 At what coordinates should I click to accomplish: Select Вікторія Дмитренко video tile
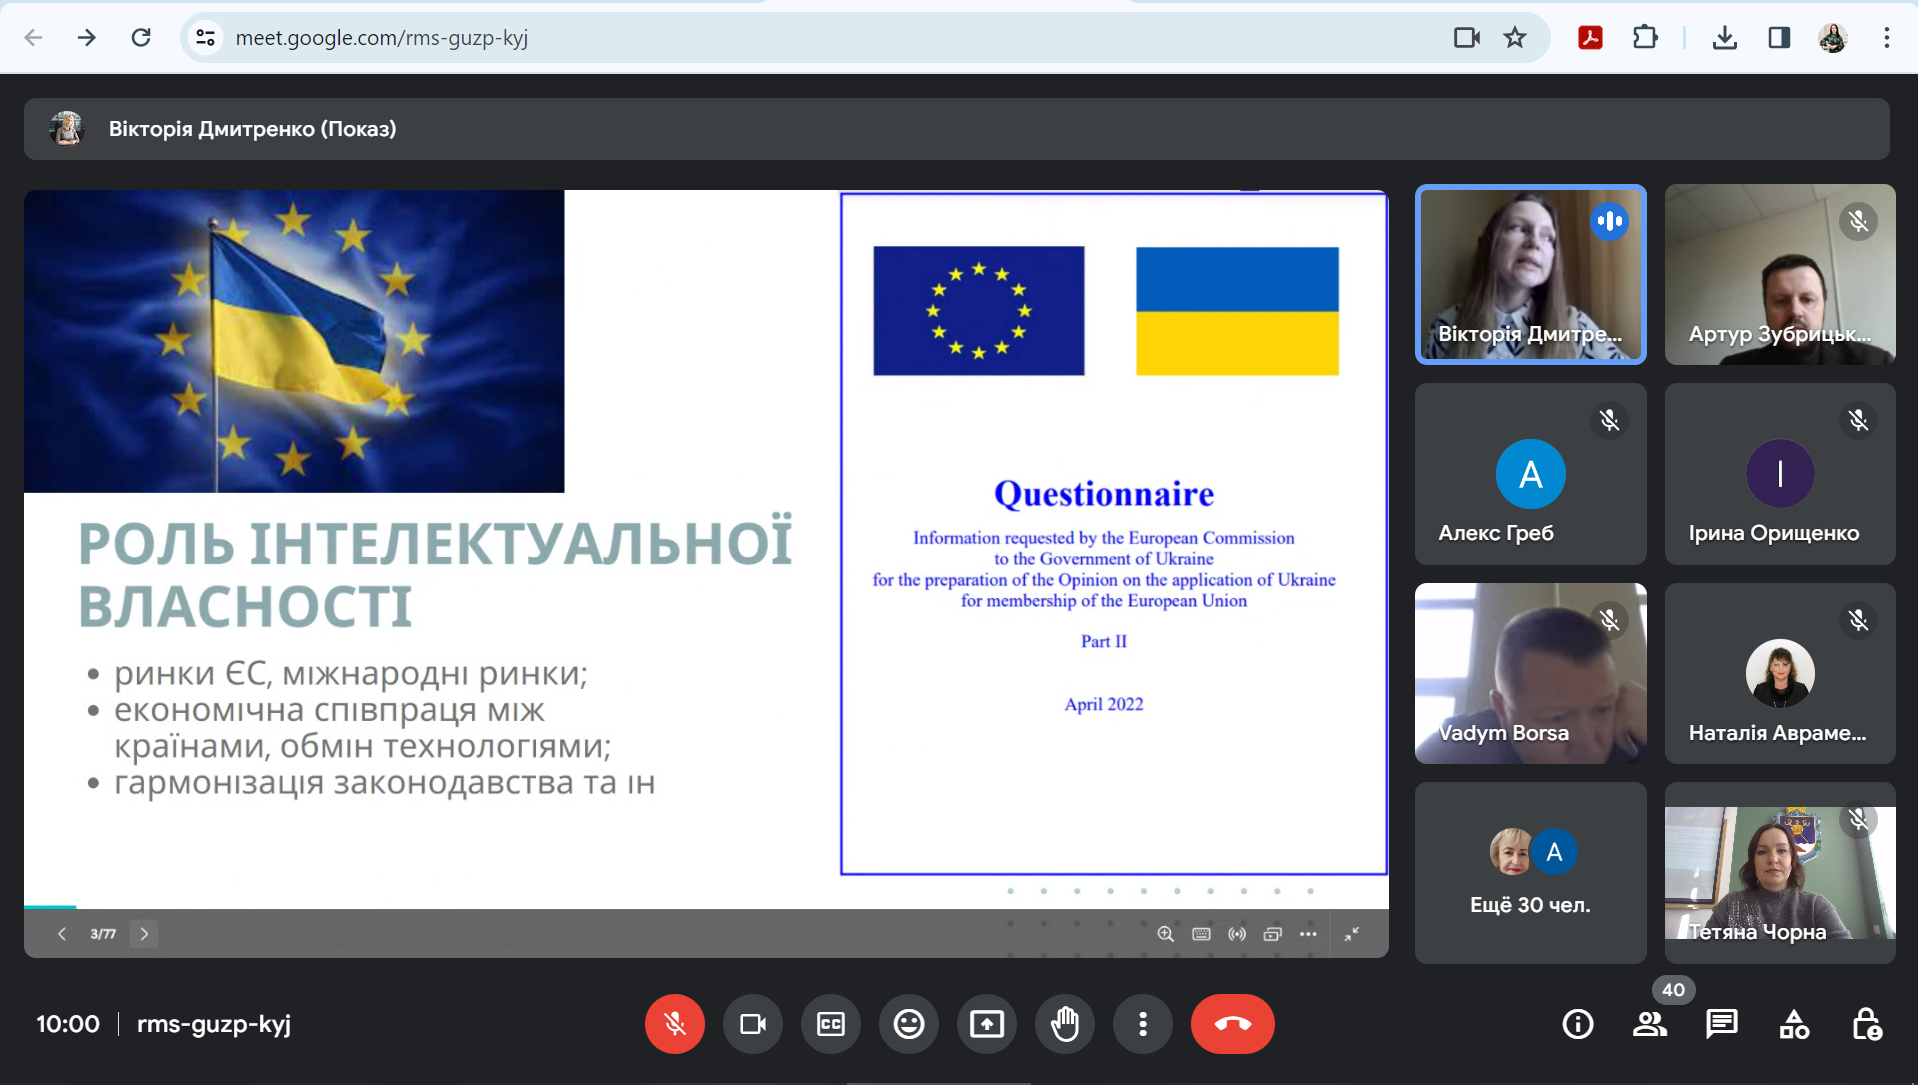click(x=1530, y=274)
